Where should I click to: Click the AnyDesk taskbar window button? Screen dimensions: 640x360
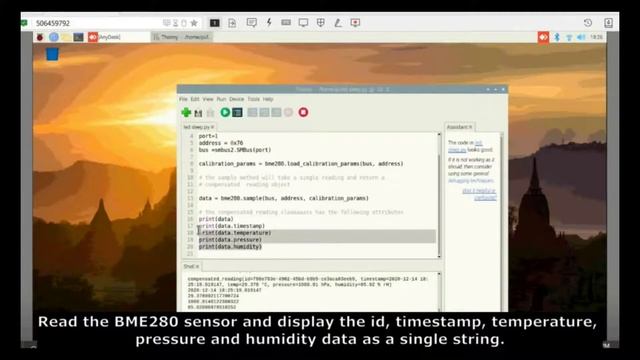118,37
